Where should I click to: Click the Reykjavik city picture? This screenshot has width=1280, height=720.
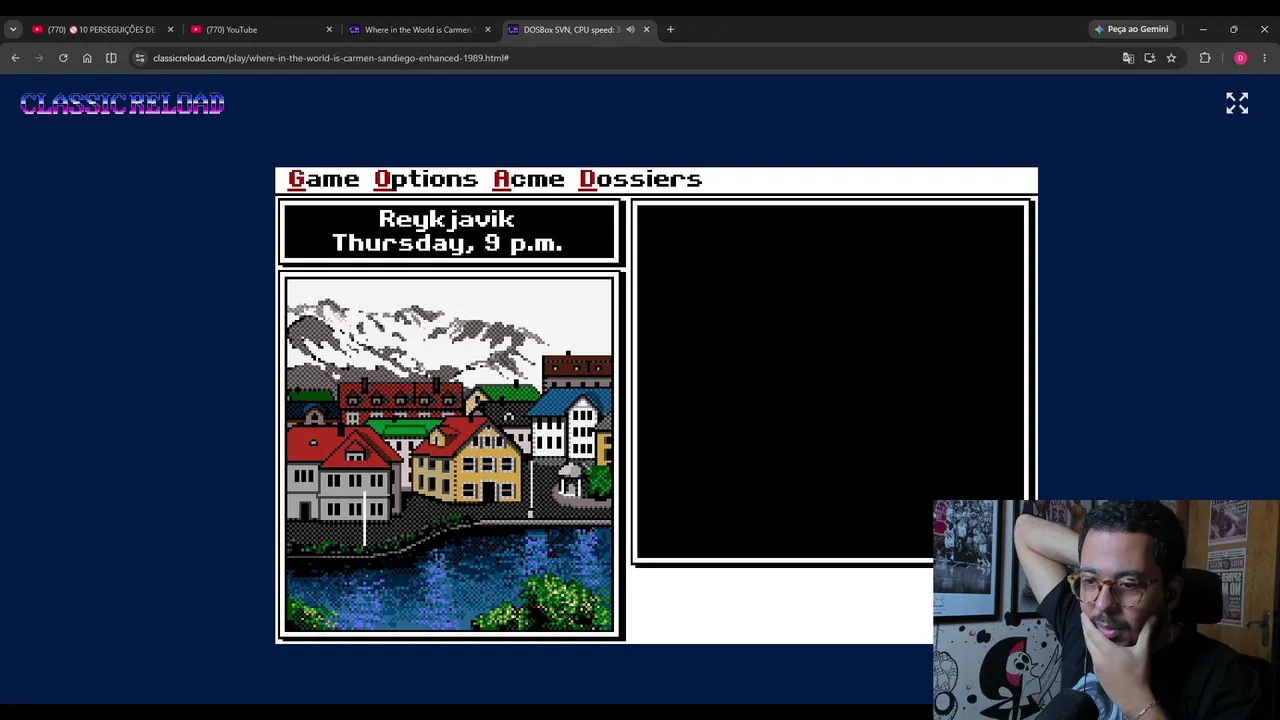(x=449, y=455)
